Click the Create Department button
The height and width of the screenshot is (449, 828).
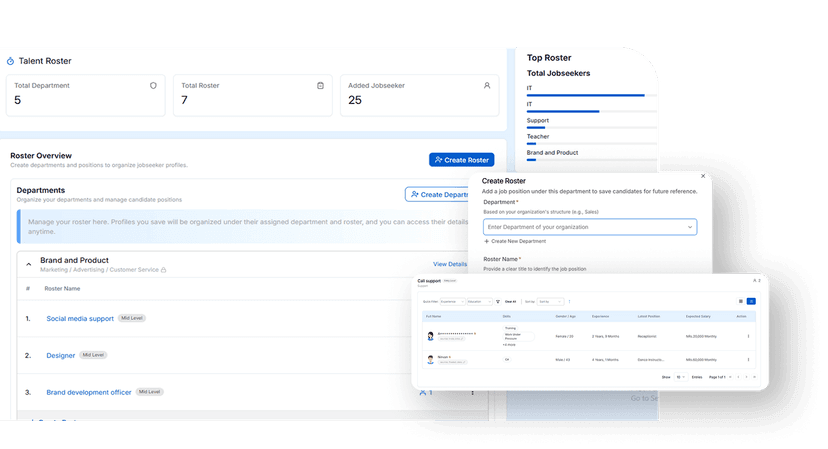437,195
